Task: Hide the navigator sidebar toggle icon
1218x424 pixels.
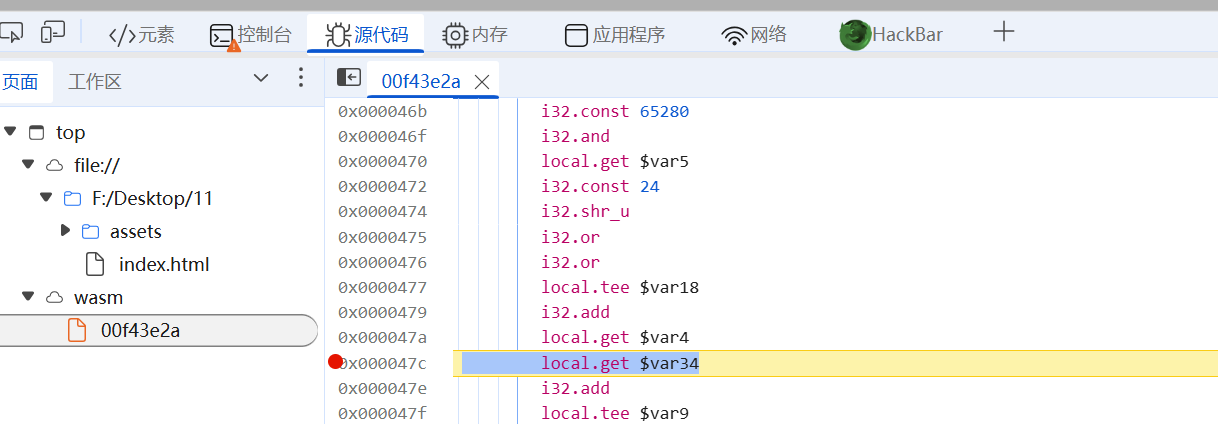Action: (x=348, y=77)
